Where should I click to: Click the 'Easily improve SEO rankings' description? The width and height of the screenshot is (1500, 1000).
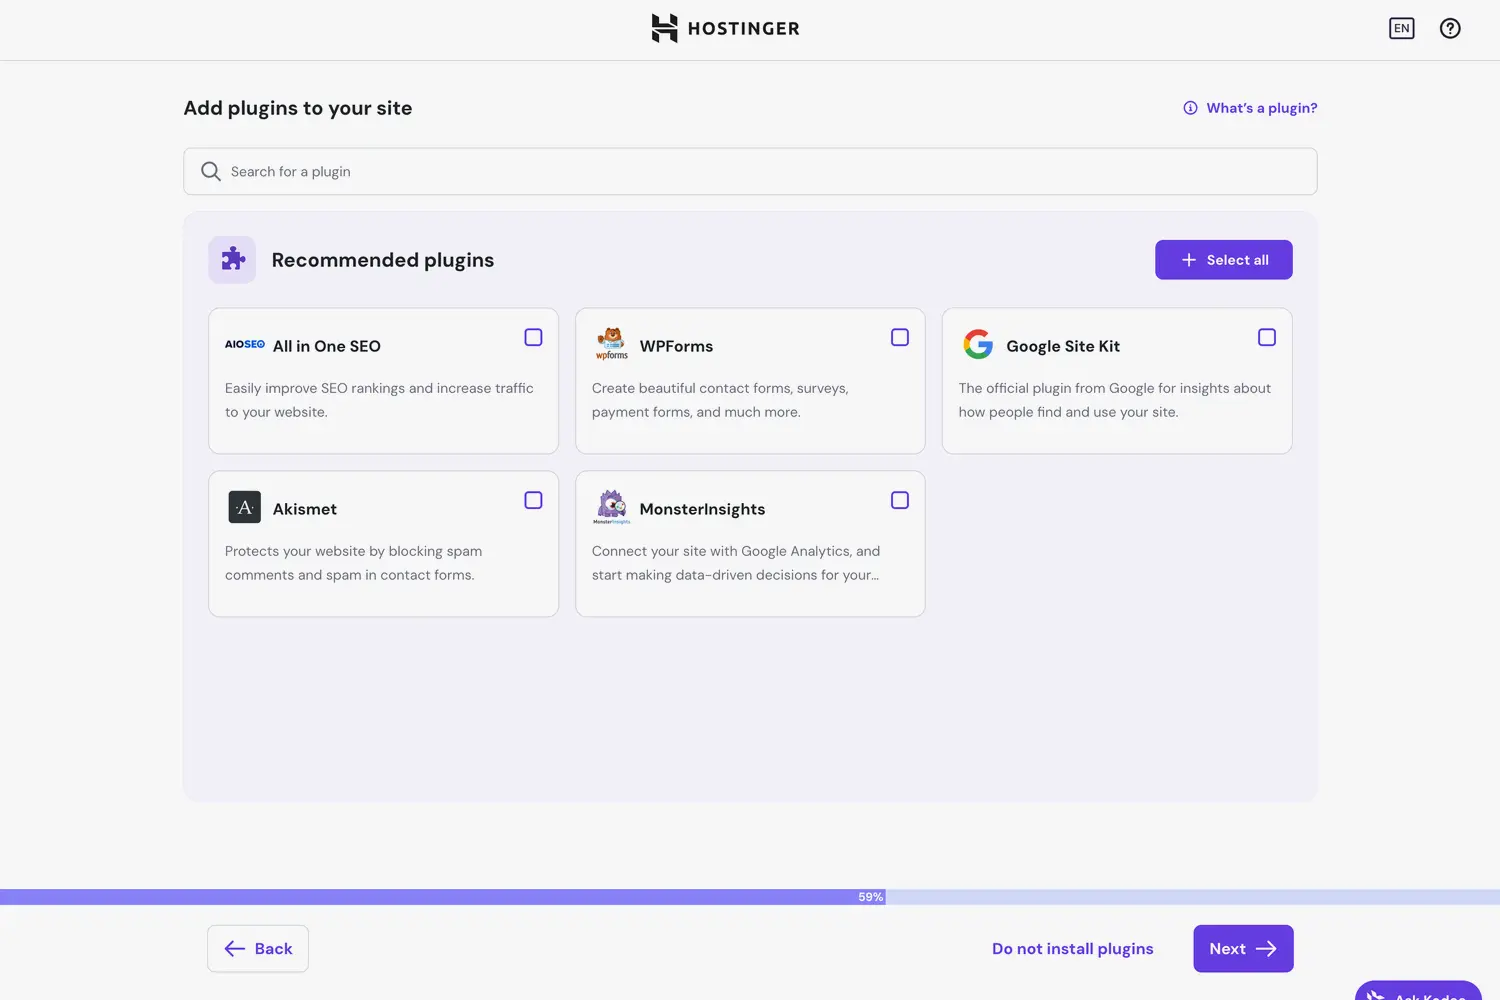click(x=379, y=400)
